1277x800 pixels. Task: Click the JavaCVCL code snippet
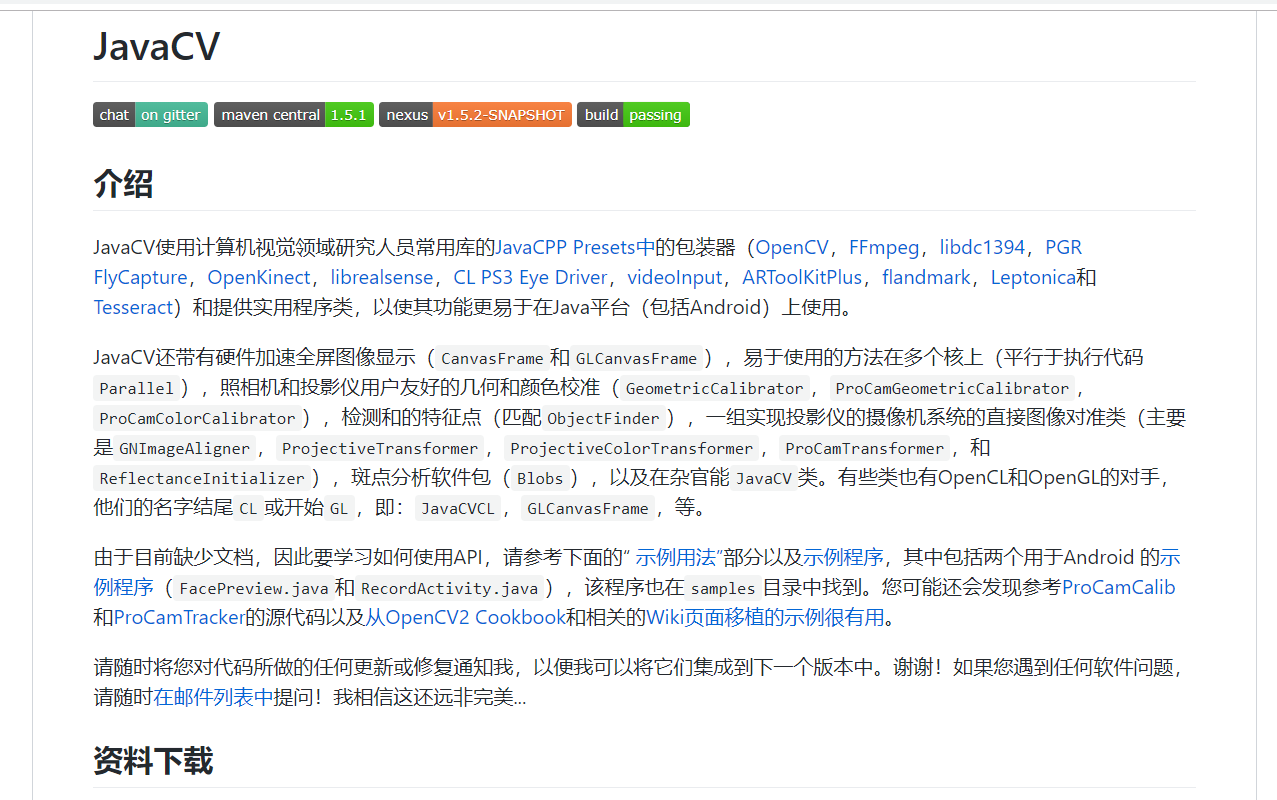click(x=458, y=508)
